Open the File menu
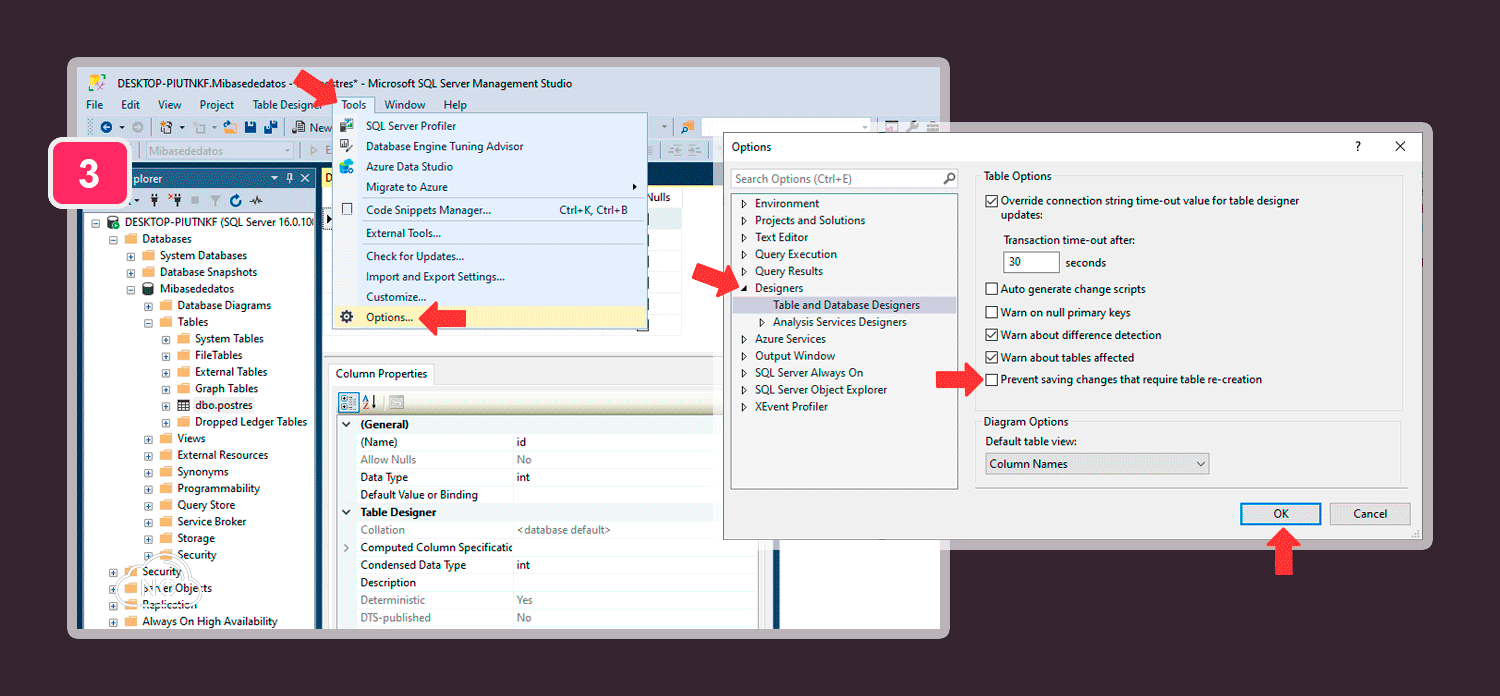Image resolution: width=1500 pixels, height=696 pixels. click(x=95, y=105)
